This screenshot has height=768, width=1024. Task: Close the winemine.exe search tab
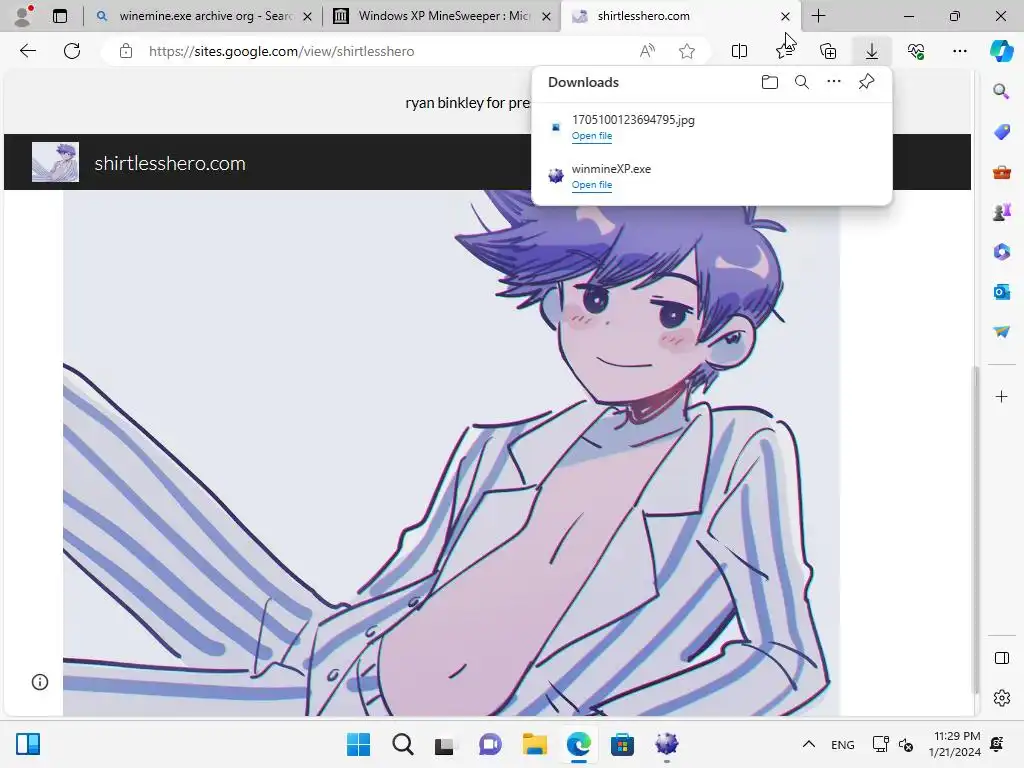307,16
